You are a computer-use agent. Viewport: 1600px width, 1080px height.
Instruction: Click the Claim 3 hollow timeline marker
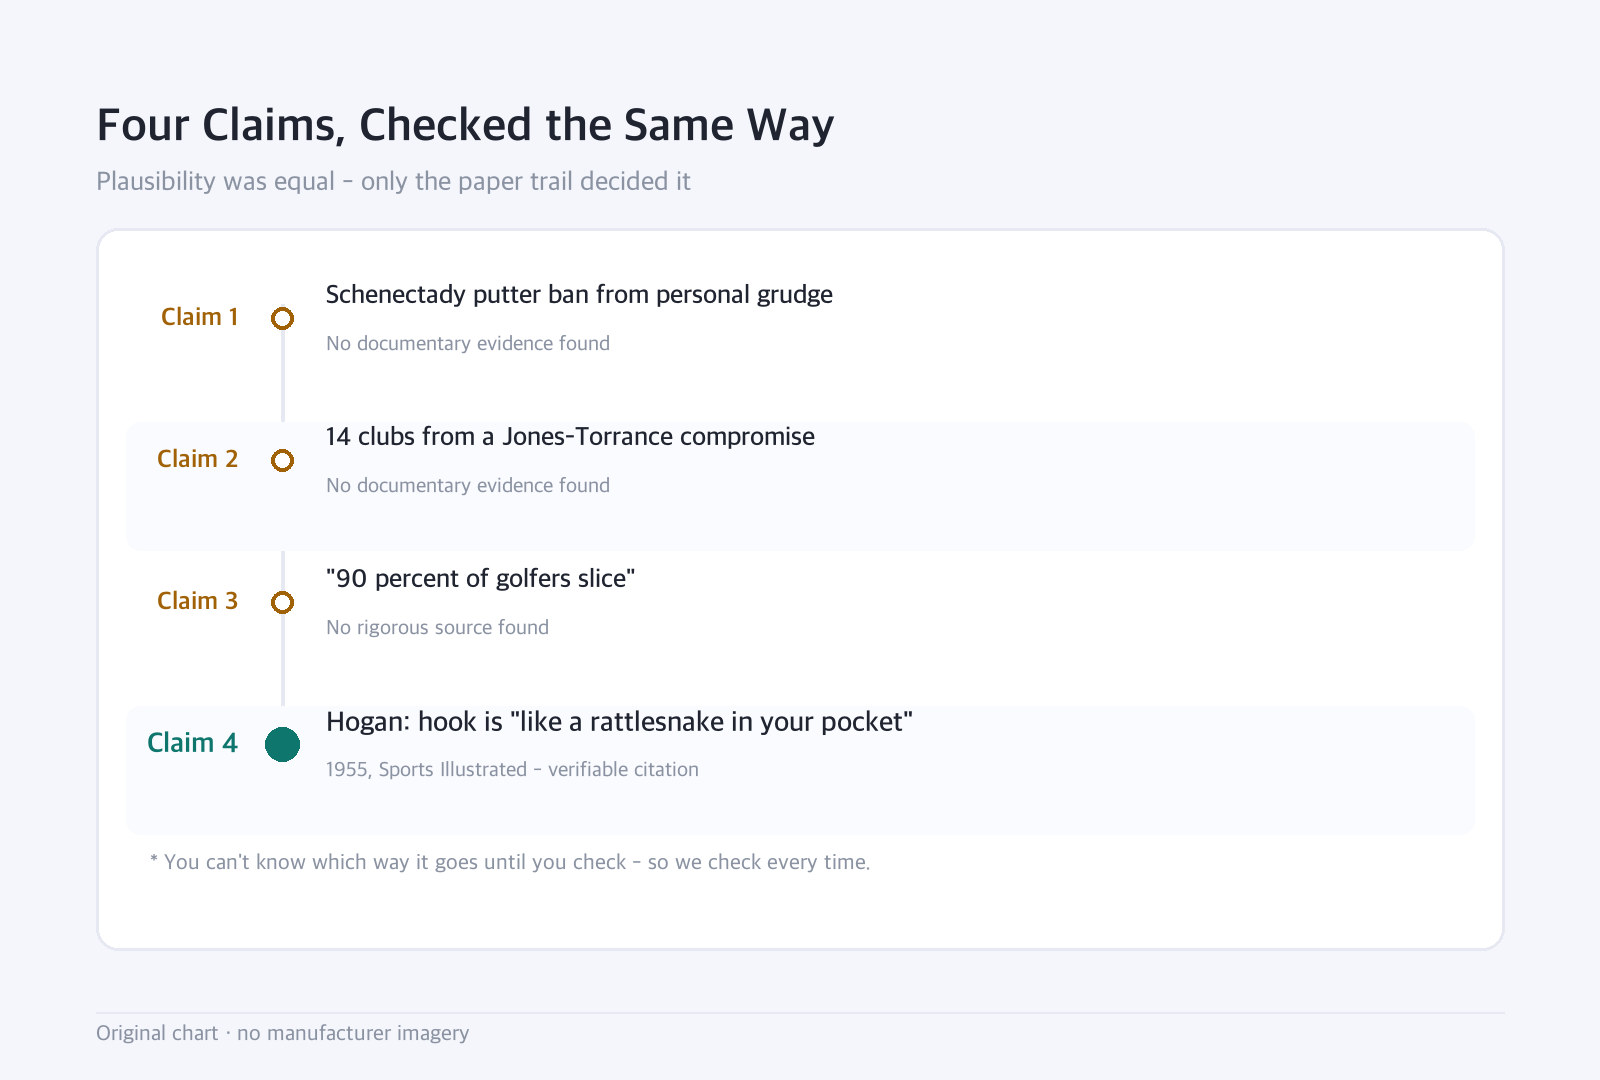point(283,602)
